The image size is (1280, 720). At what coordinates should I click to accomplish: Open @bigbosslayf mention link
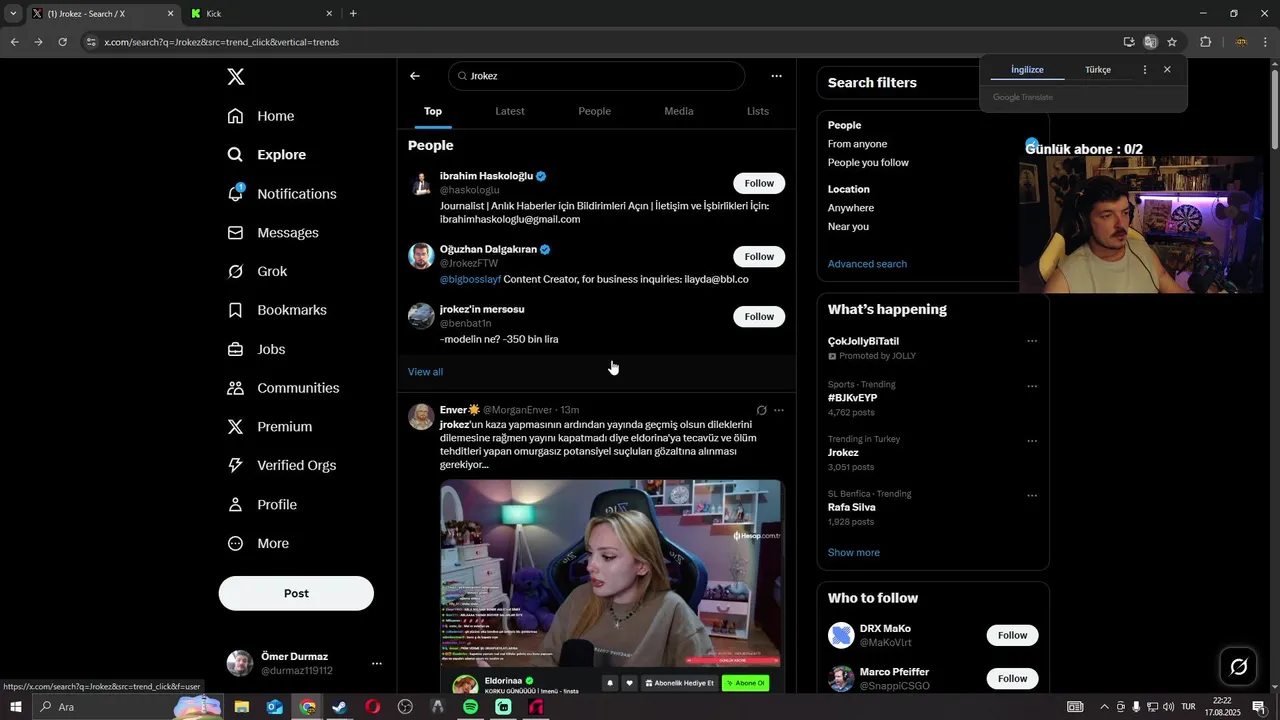[x=470, y=279]
